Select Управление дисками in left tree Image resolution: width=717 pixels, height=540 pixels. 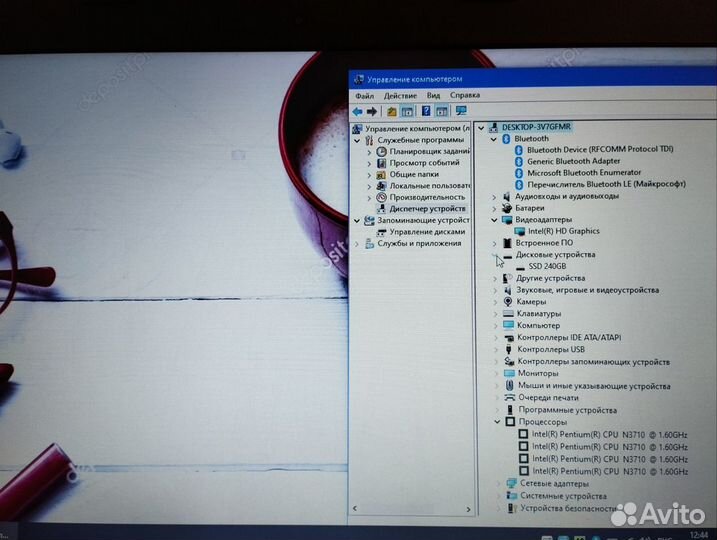tap(427, 232)
